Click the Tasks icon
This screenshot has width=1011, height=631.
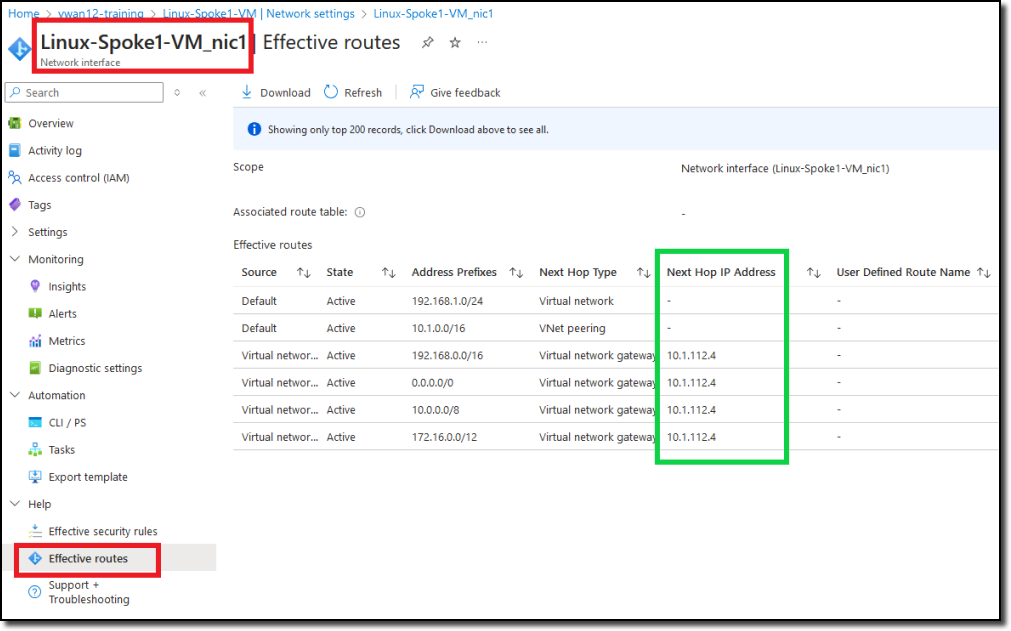[35, 450]
